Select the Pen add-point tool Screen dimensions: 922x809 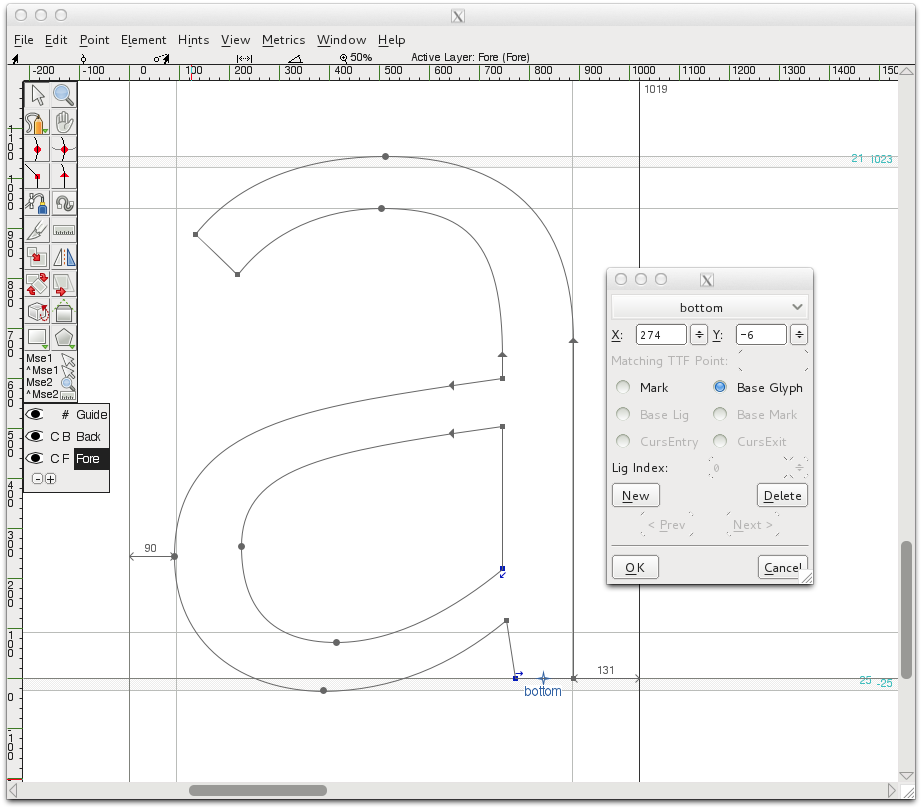click(37, 203)
